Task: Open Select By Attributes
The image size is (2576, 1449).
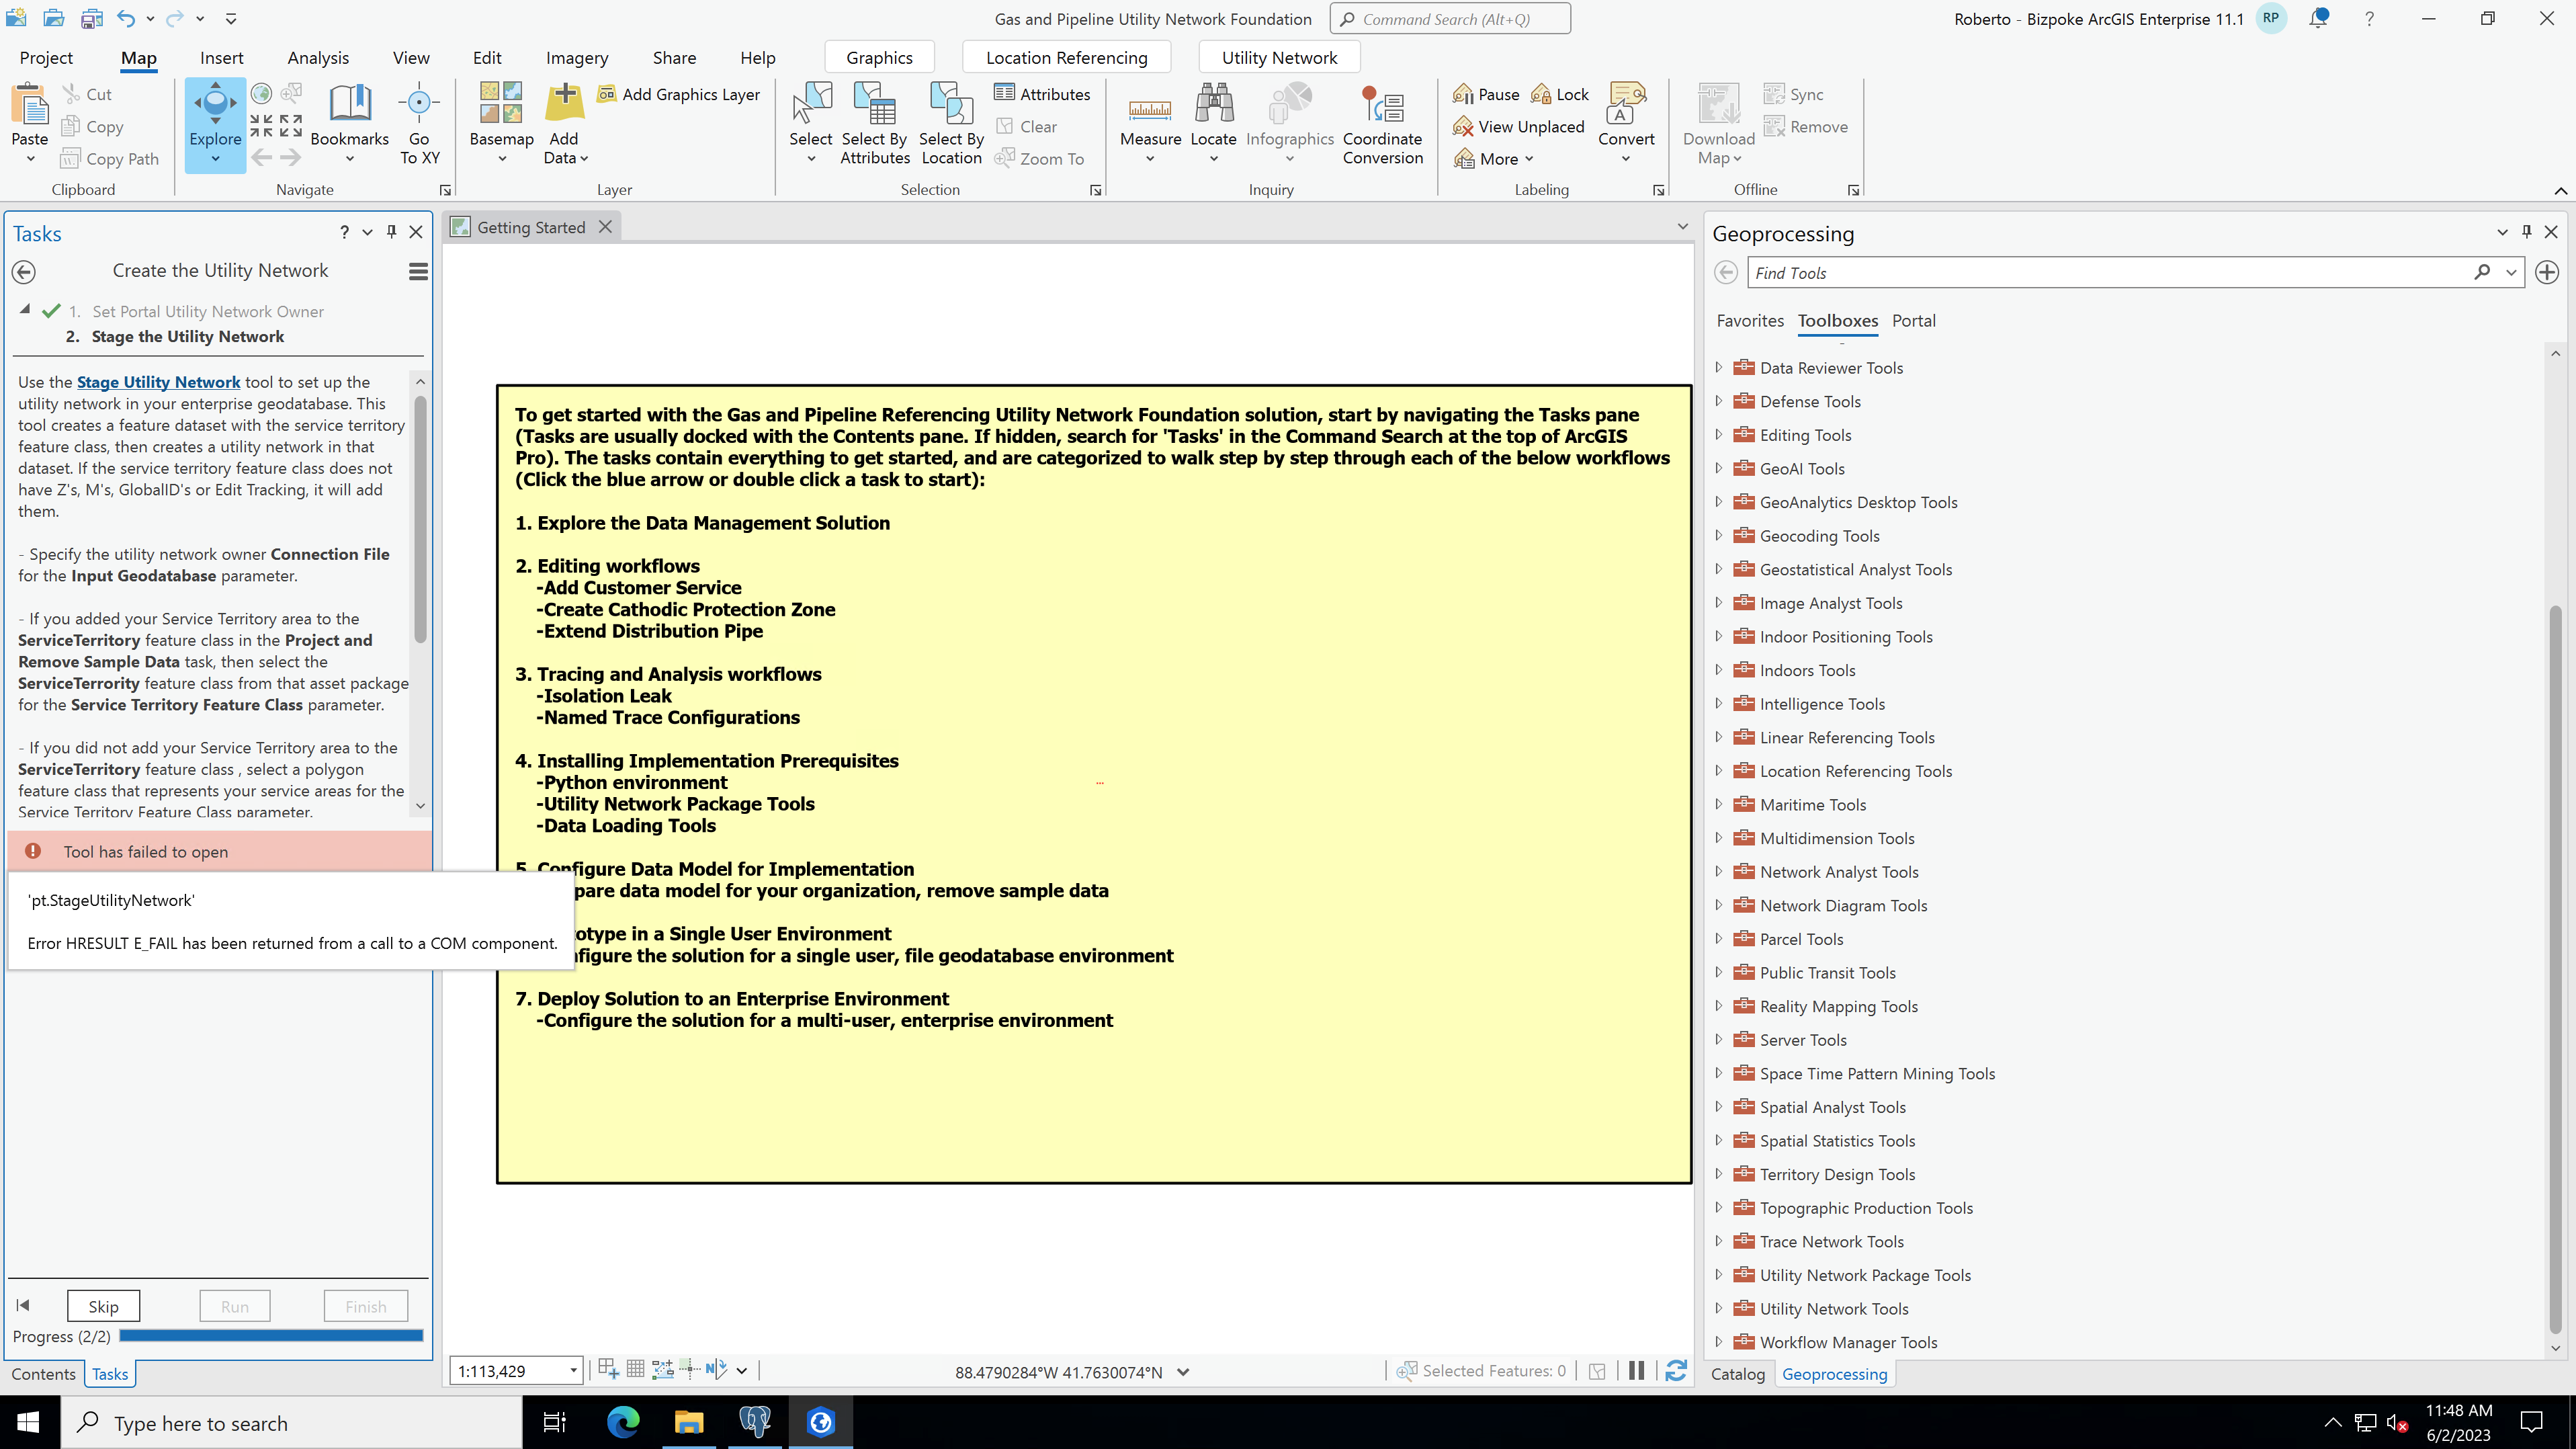Action: (x=875, y=124)
